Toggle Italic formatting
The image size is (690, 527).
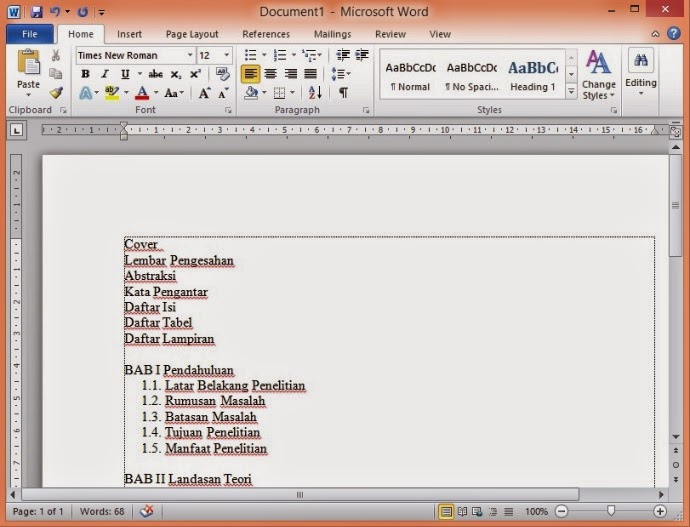click(x=105, y=74)
